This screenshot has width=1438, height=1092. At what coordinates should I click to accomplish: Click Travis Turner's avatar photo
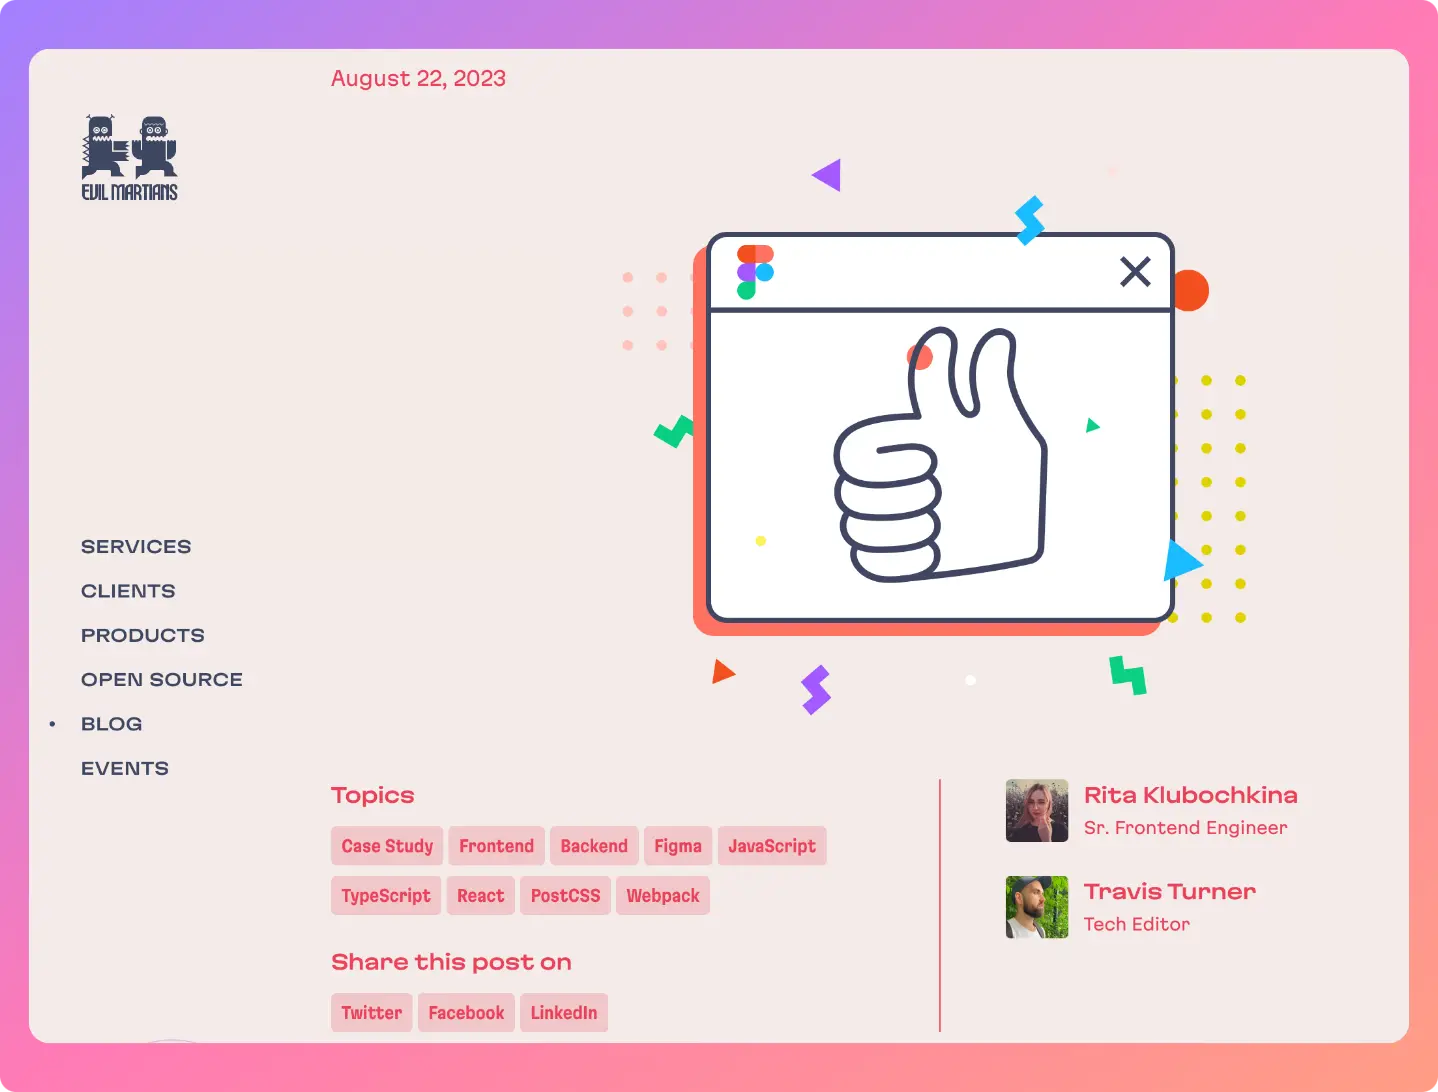(x=1037, y=907)
